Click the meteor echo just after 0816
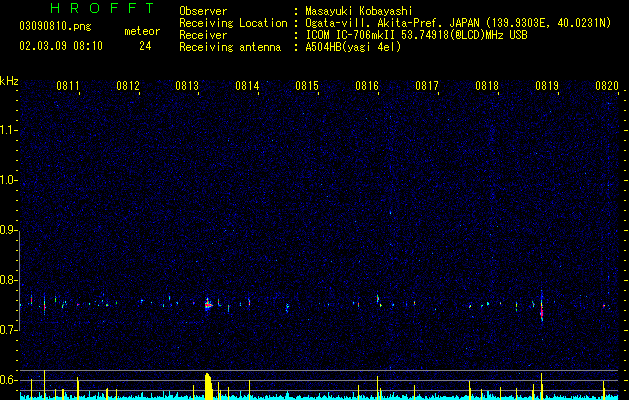Image resolution: width=629 pixels, height=400 pixels. [x=378, y=300]
